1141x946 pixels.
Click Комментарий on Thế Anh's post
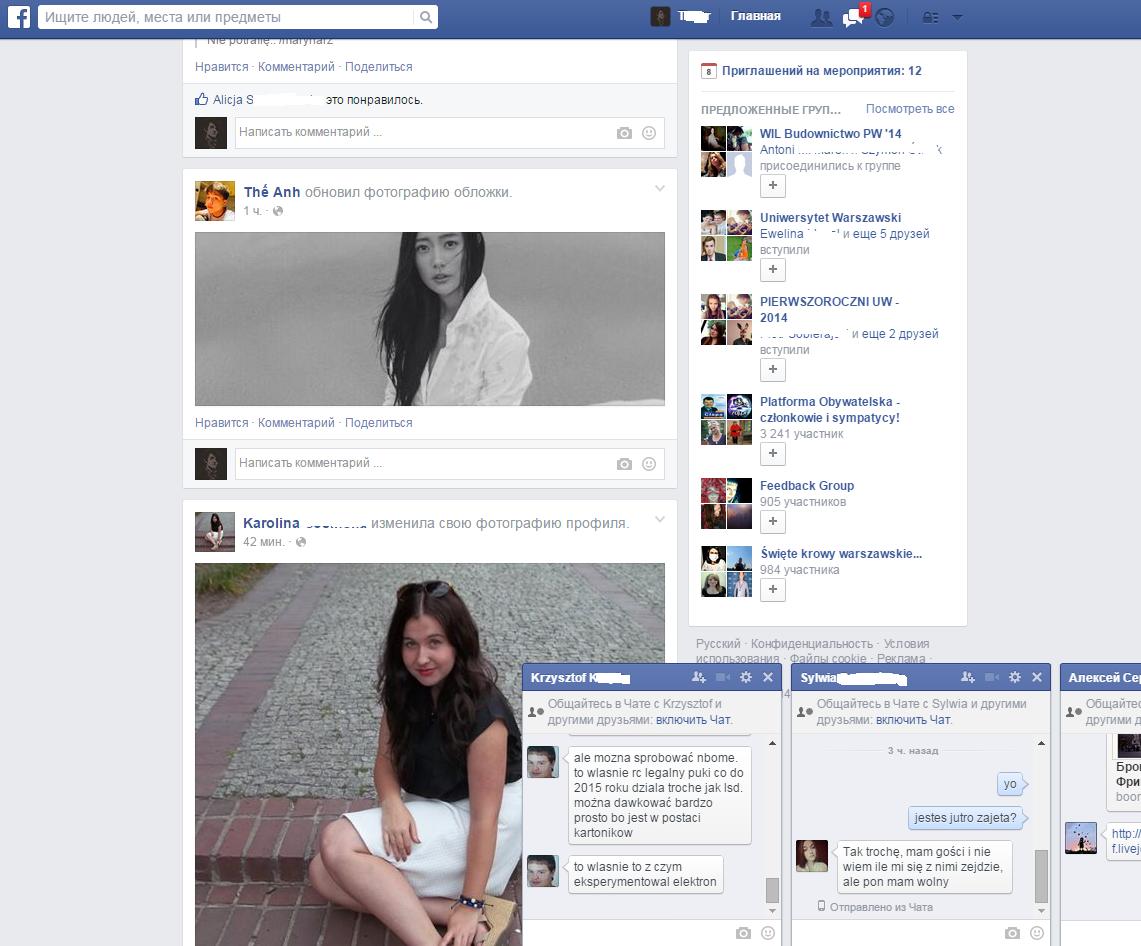pyautogui.click(x=296, y=423)
